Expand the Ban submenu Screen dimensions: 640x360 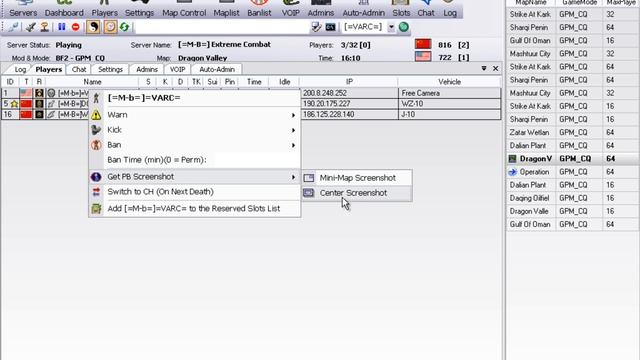click(x=194, y=145)
